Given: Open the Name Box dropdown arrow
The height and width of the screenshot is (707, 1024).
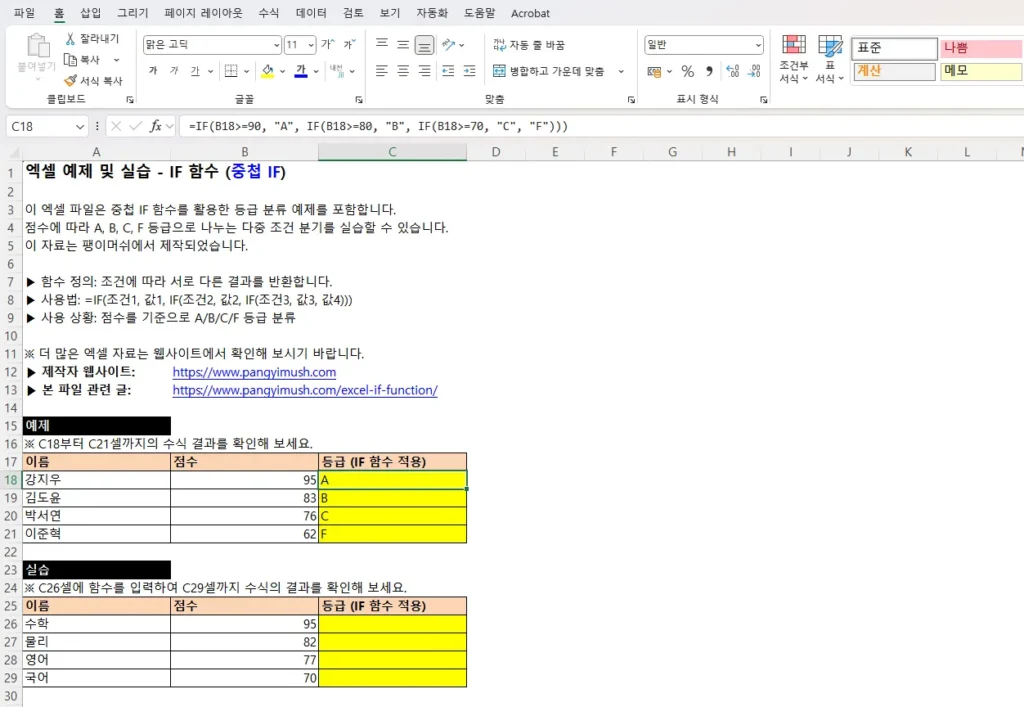Looking at the screenshot, I should pos(80,127).
